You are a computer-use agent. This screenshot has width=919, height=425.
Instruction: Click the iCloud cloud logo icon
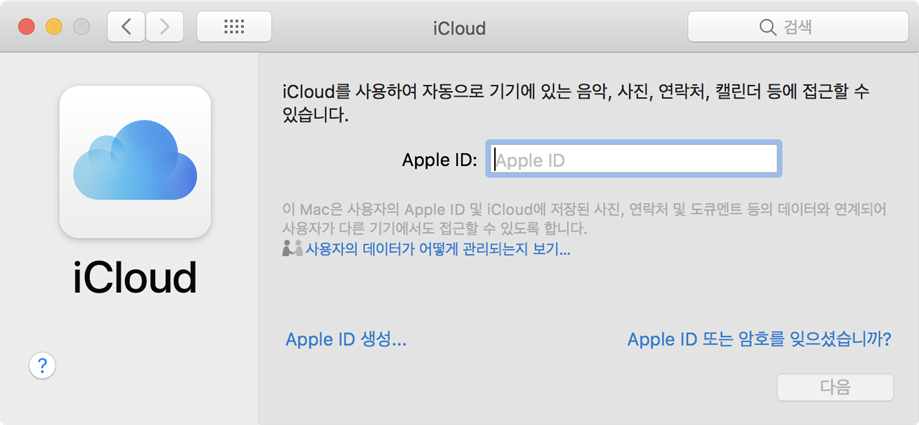135,162
